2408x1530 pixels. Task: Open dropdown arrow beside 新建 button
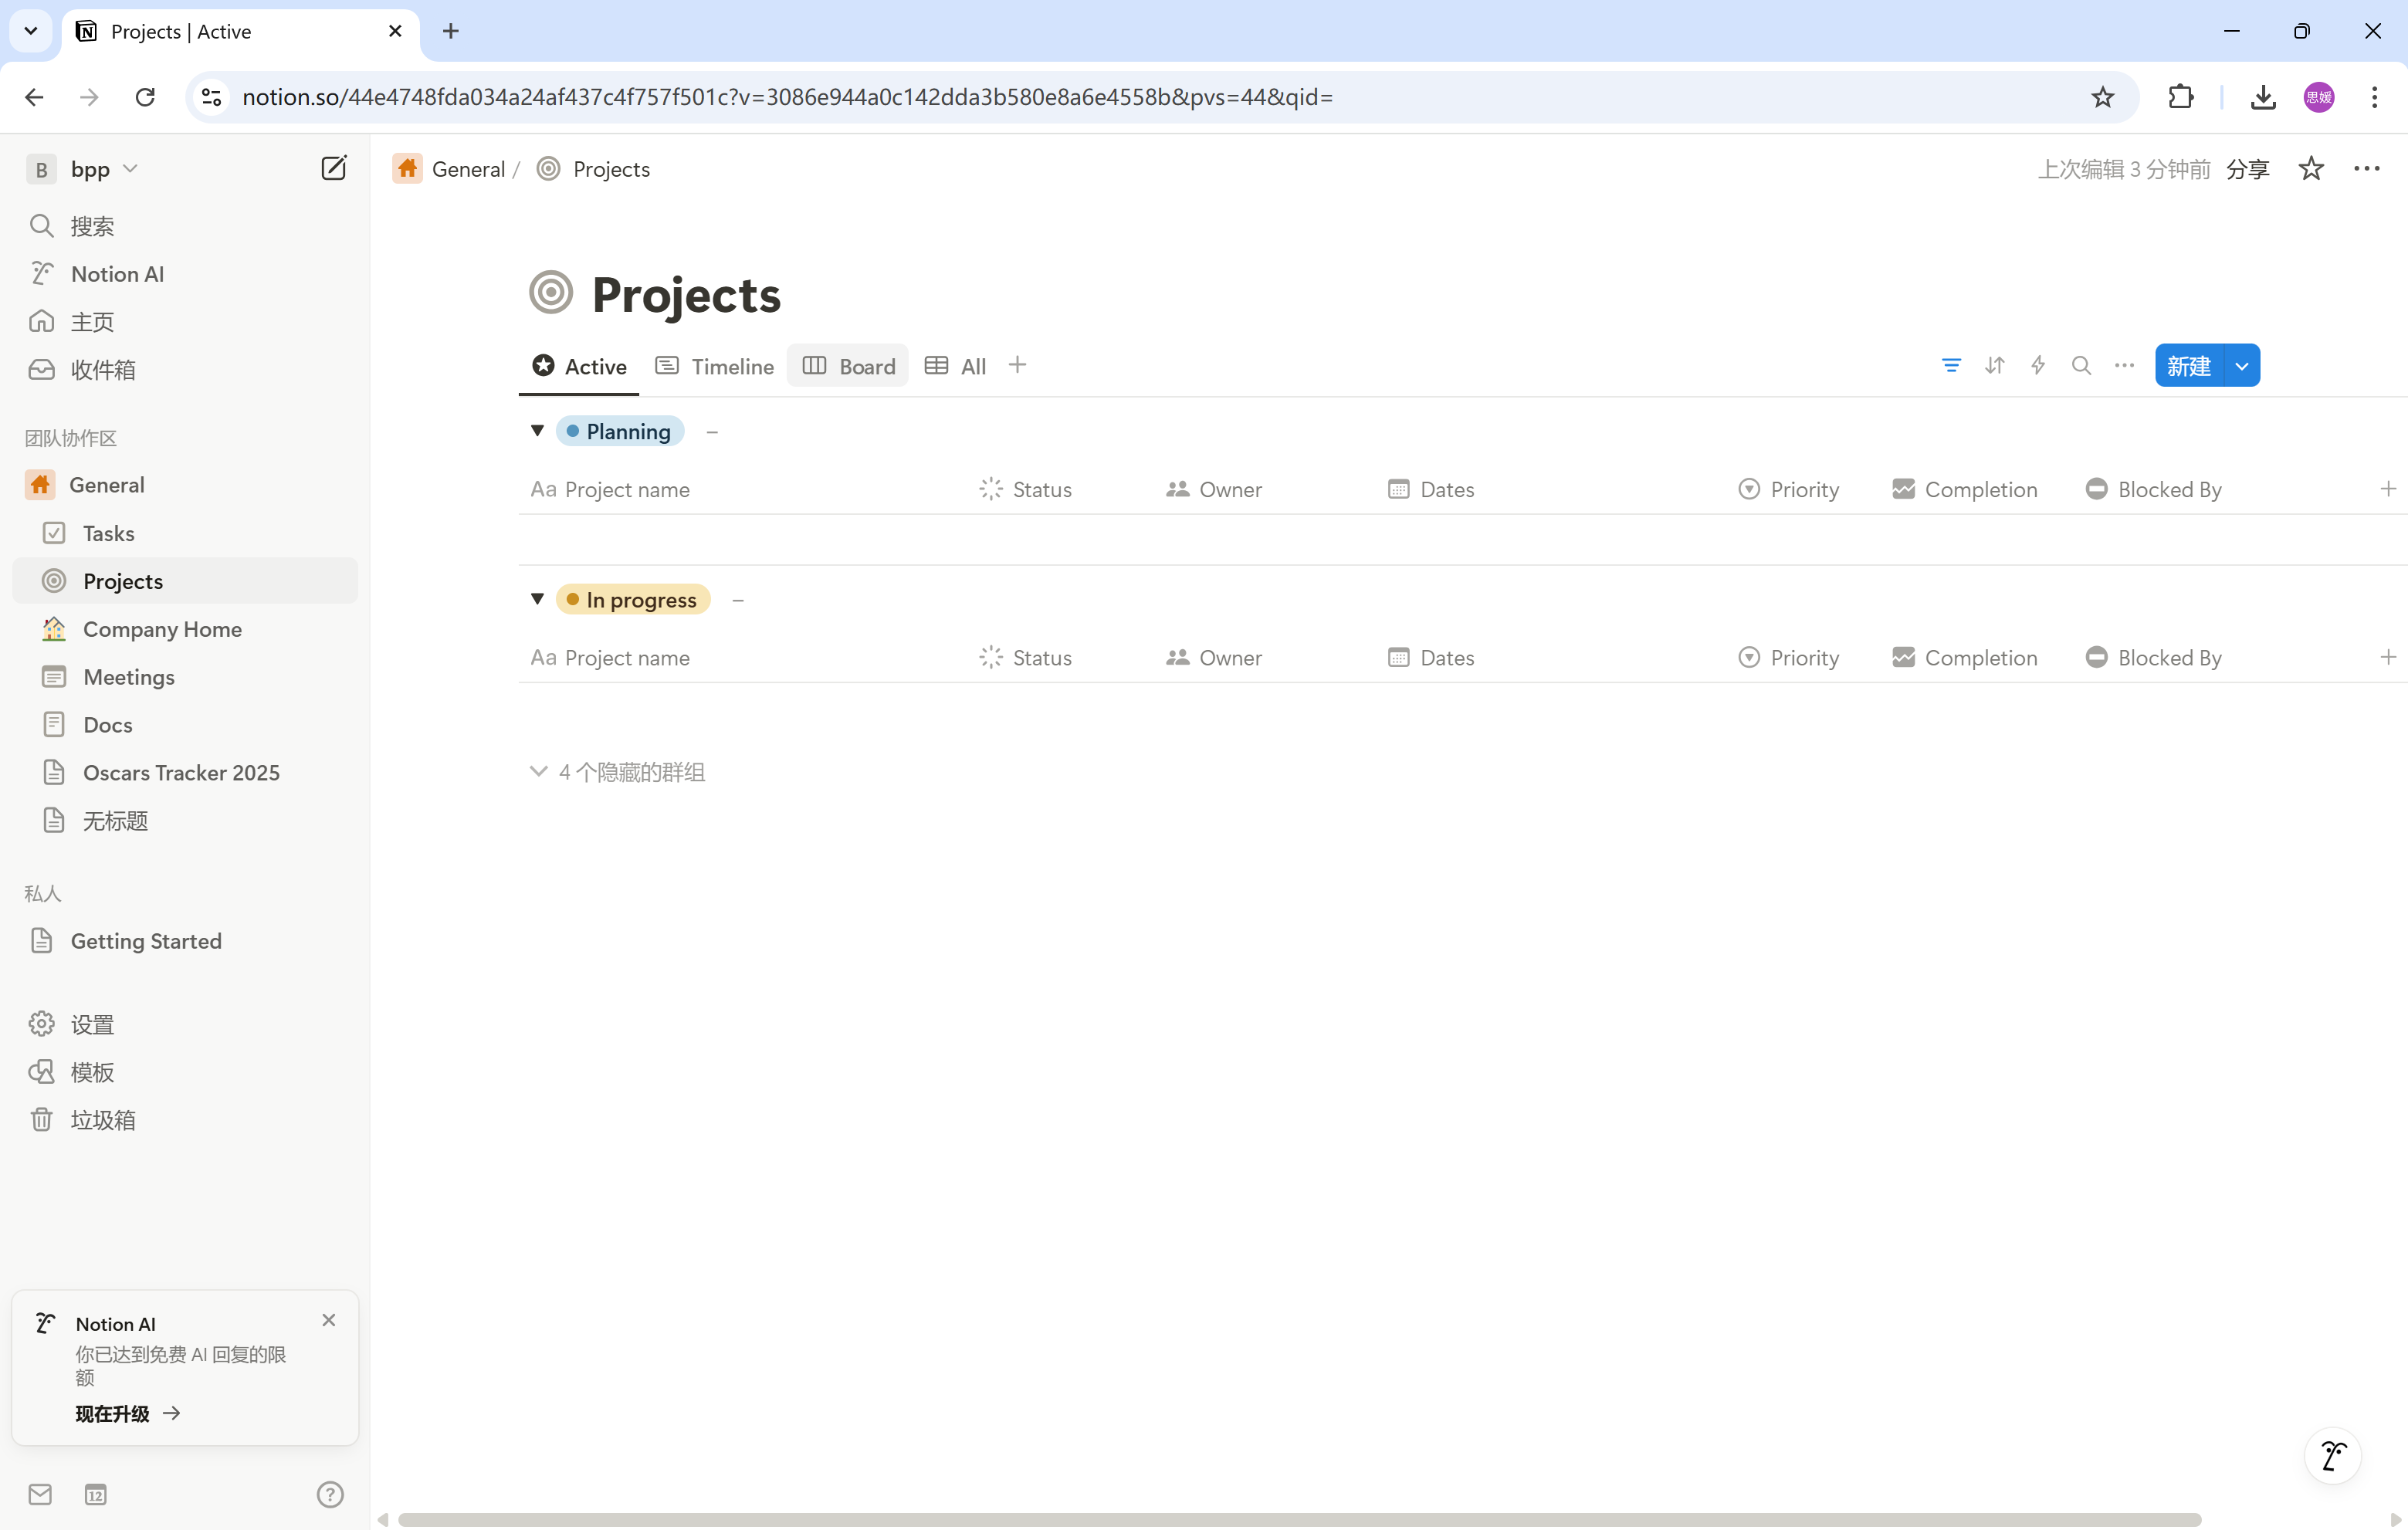point(2242,366)
